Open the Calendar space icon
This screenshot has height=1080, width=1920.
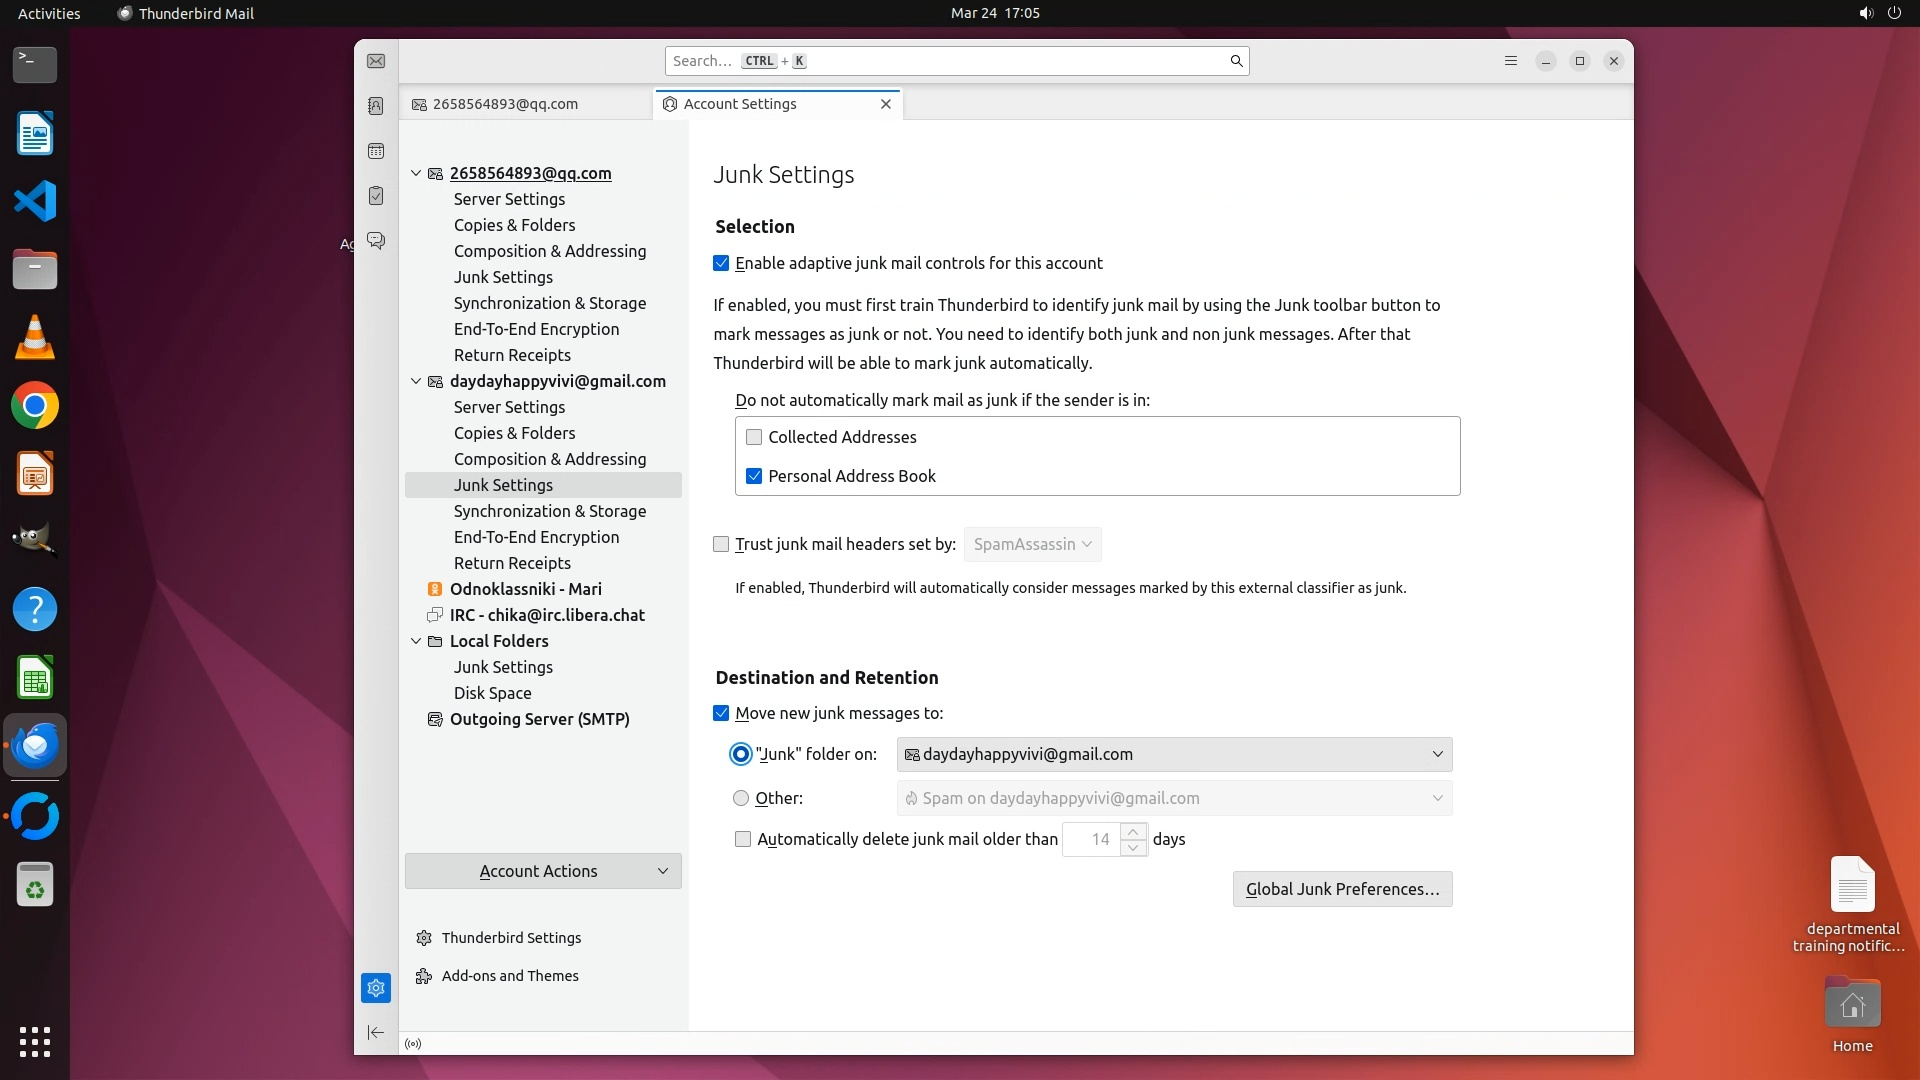point(376,151)
